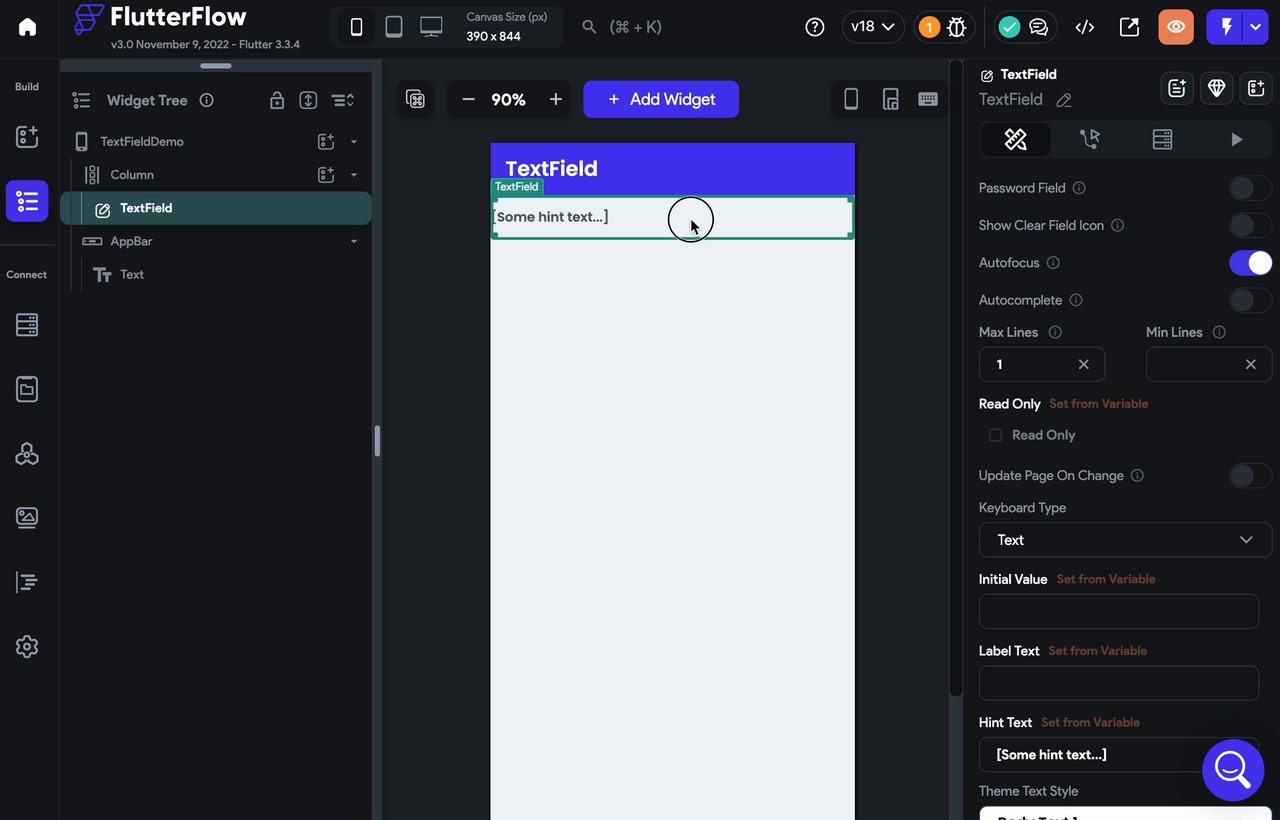Open the Add Widget panel in left rail
The image size is (1280, 820).
pyautogui.click(x=27, y=137)
